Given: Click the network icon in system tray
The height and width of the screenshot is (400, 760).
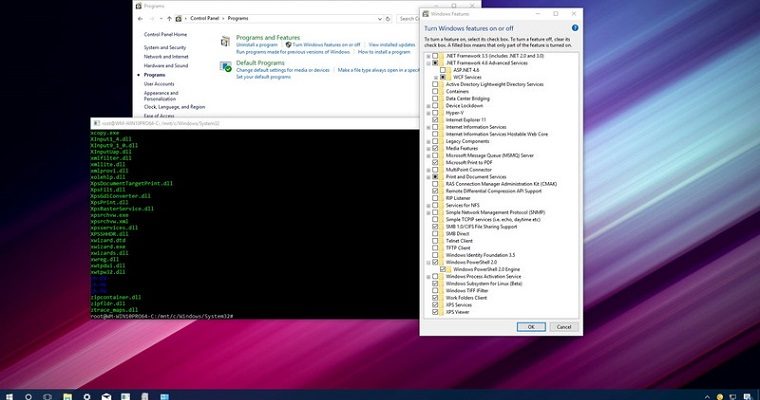Looking at the screenshot, I should click(x=733, y=397).
